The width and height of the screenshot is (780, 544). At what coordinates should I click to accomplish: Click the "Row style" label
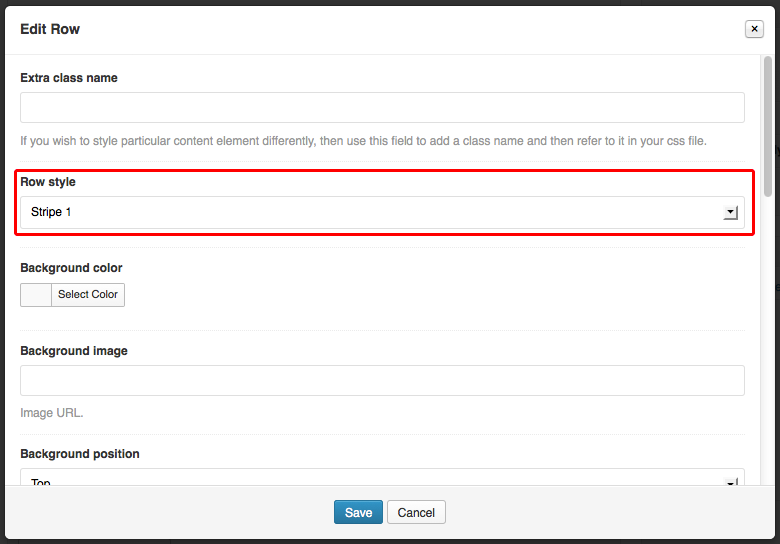pyautogui.click(x=48, y=182)
